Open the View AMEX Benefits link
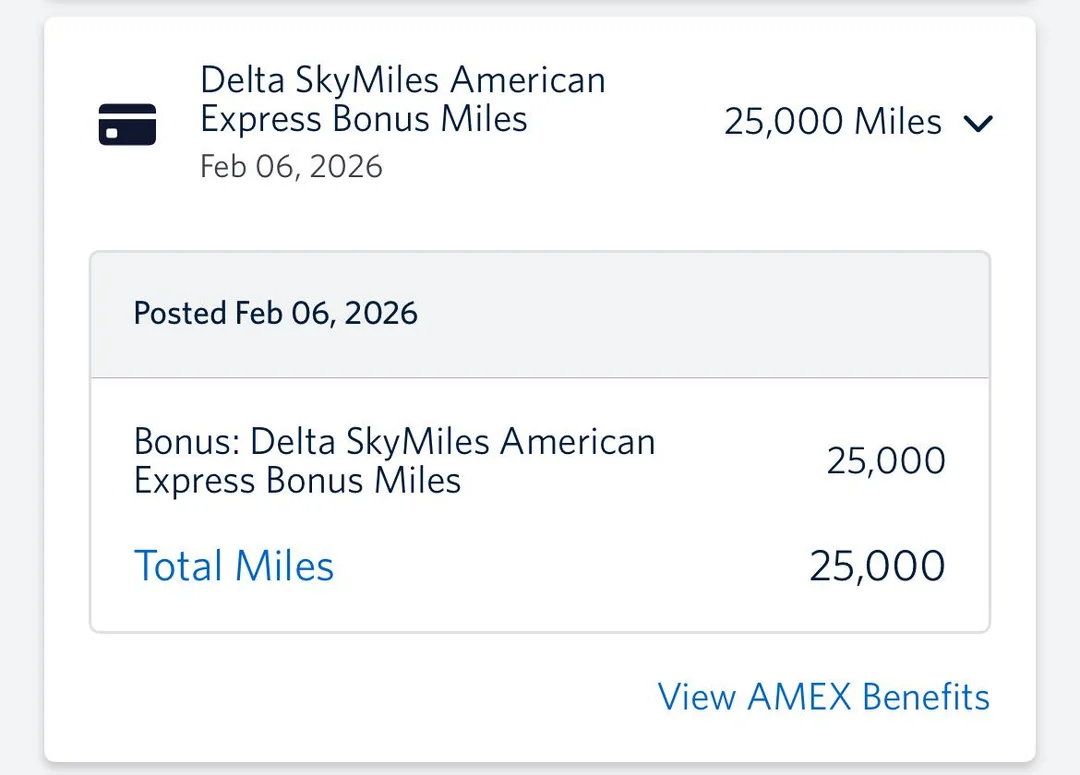 [823, 697]
